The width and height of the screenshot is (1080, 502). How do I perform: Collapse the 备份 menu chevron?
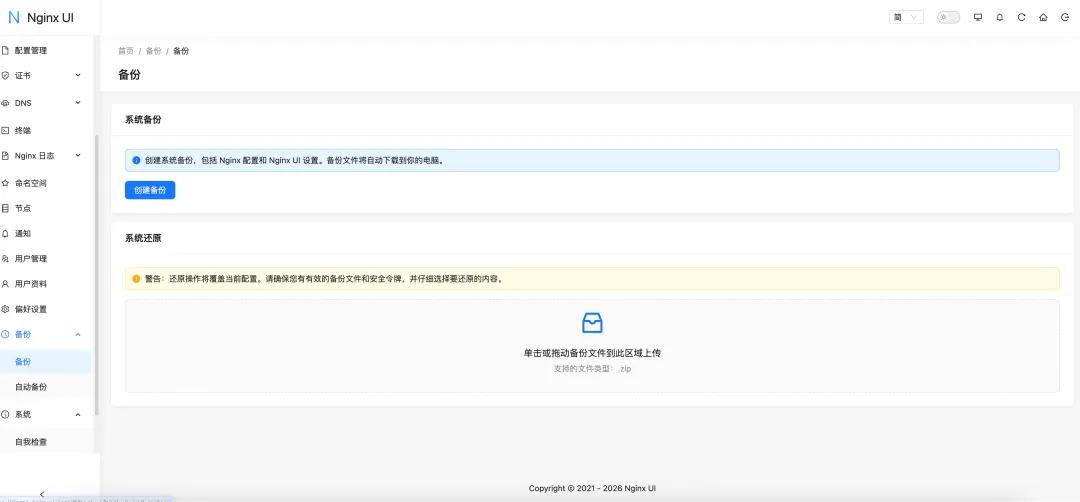click(78, 334)
